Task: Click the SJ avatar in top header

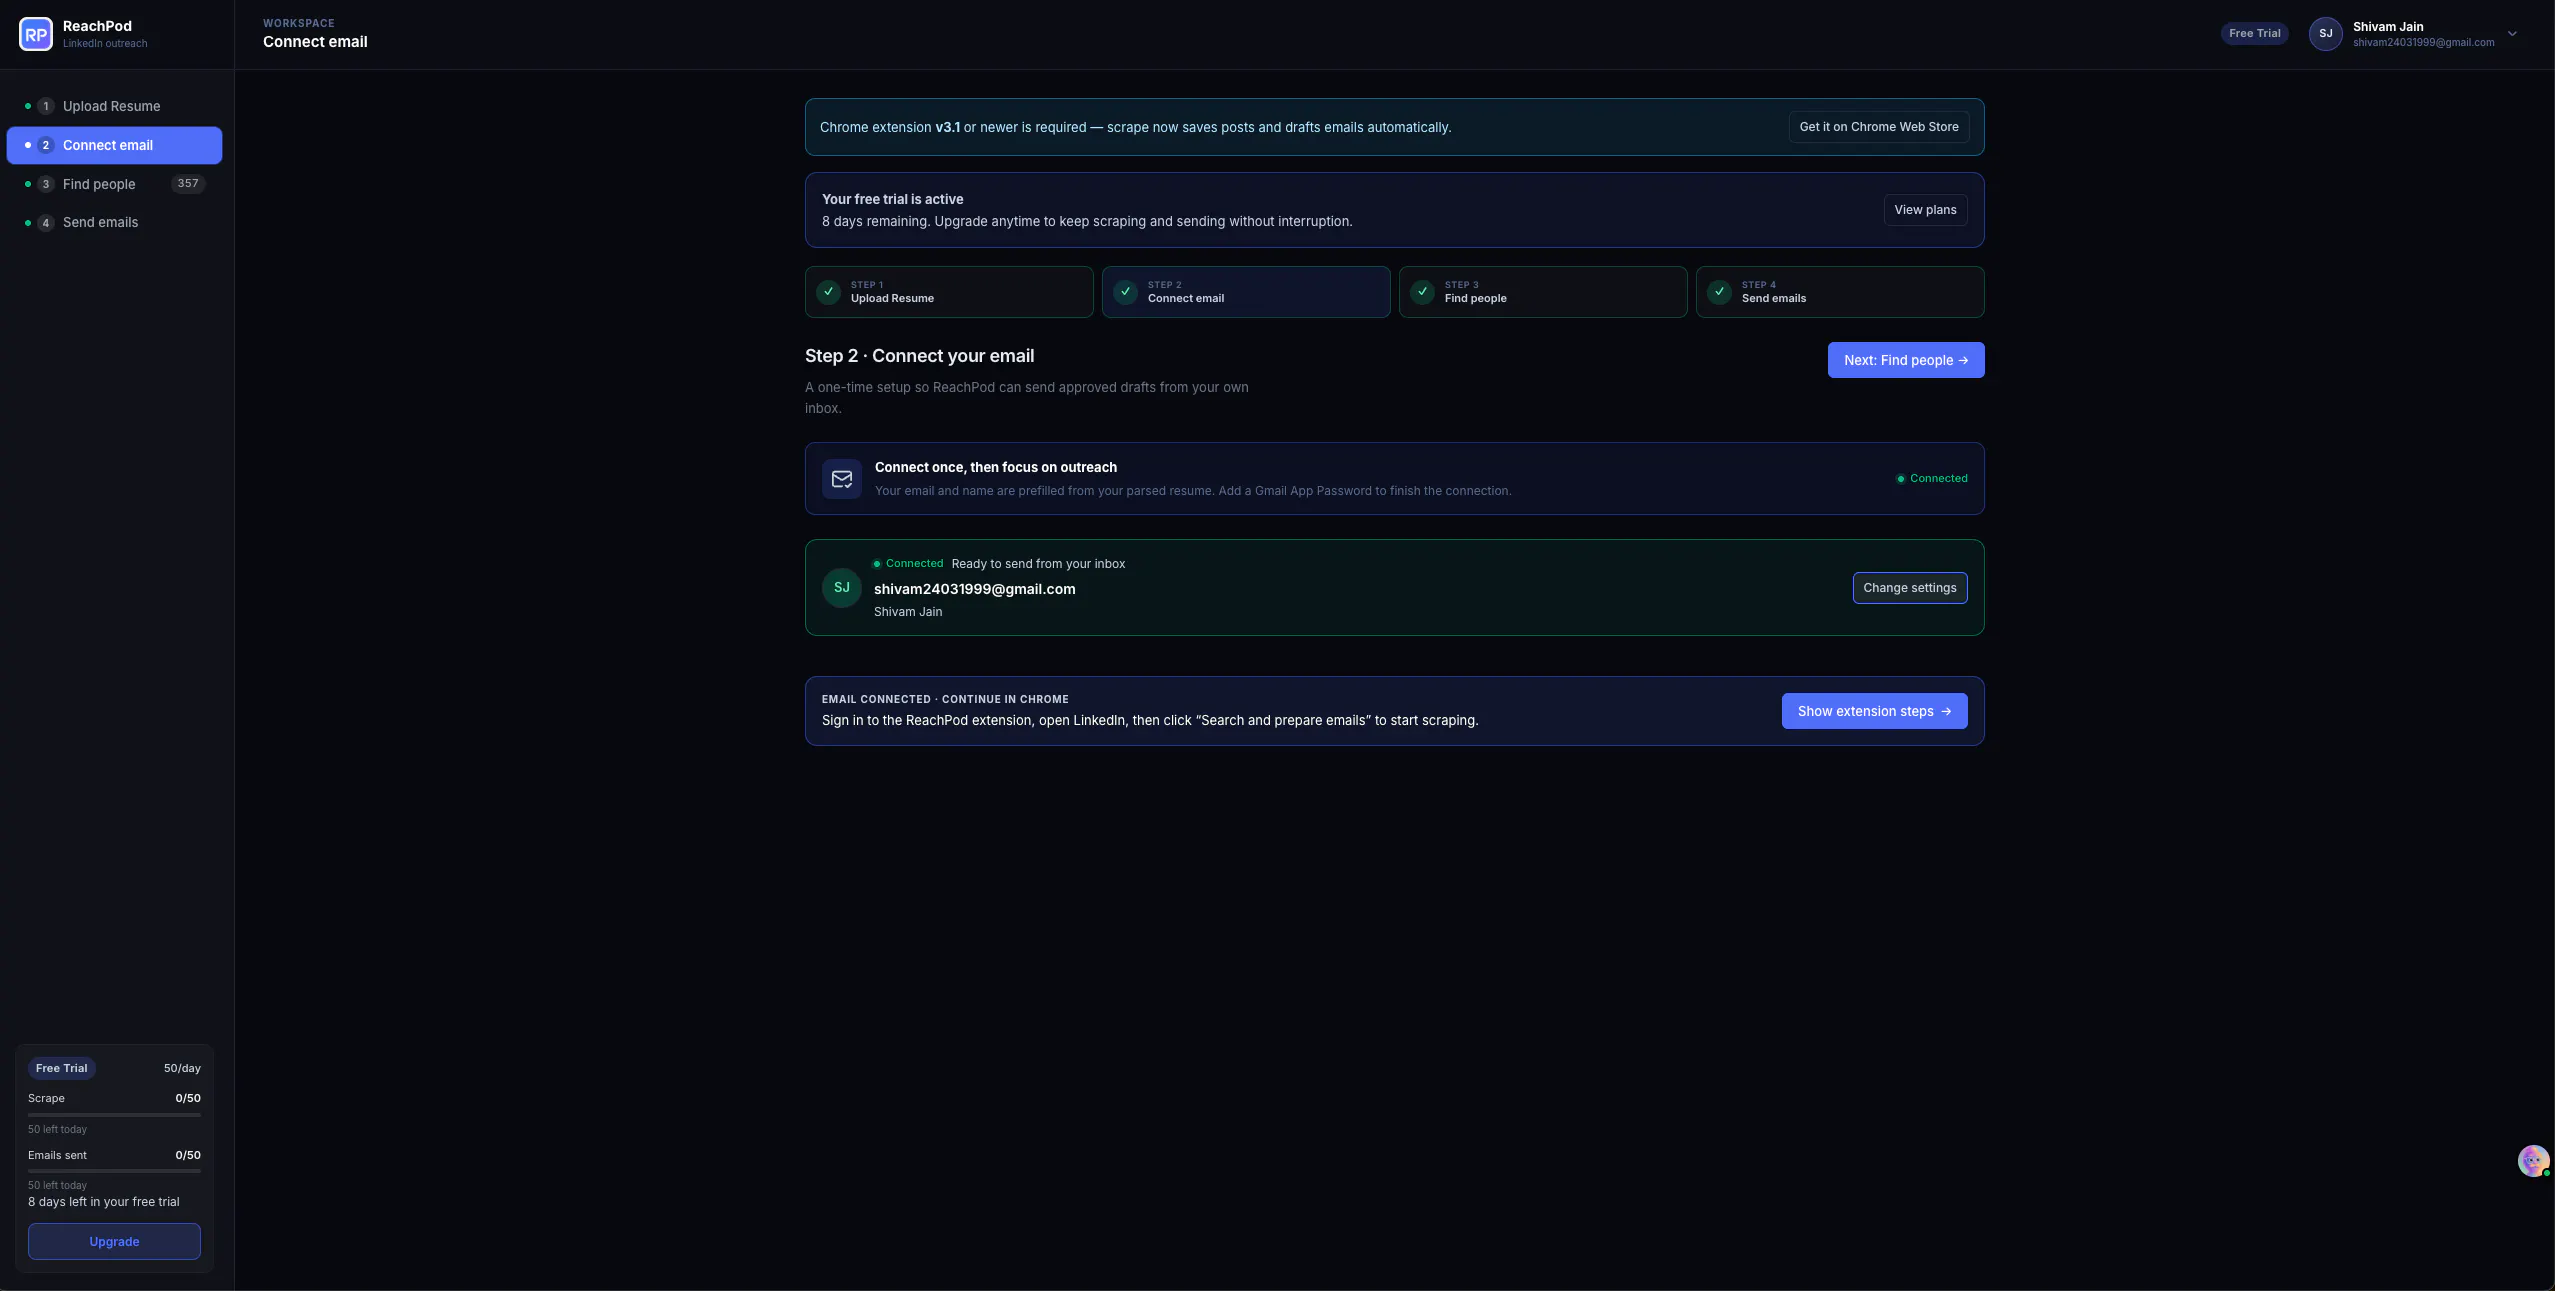Action: (2325, 34)
